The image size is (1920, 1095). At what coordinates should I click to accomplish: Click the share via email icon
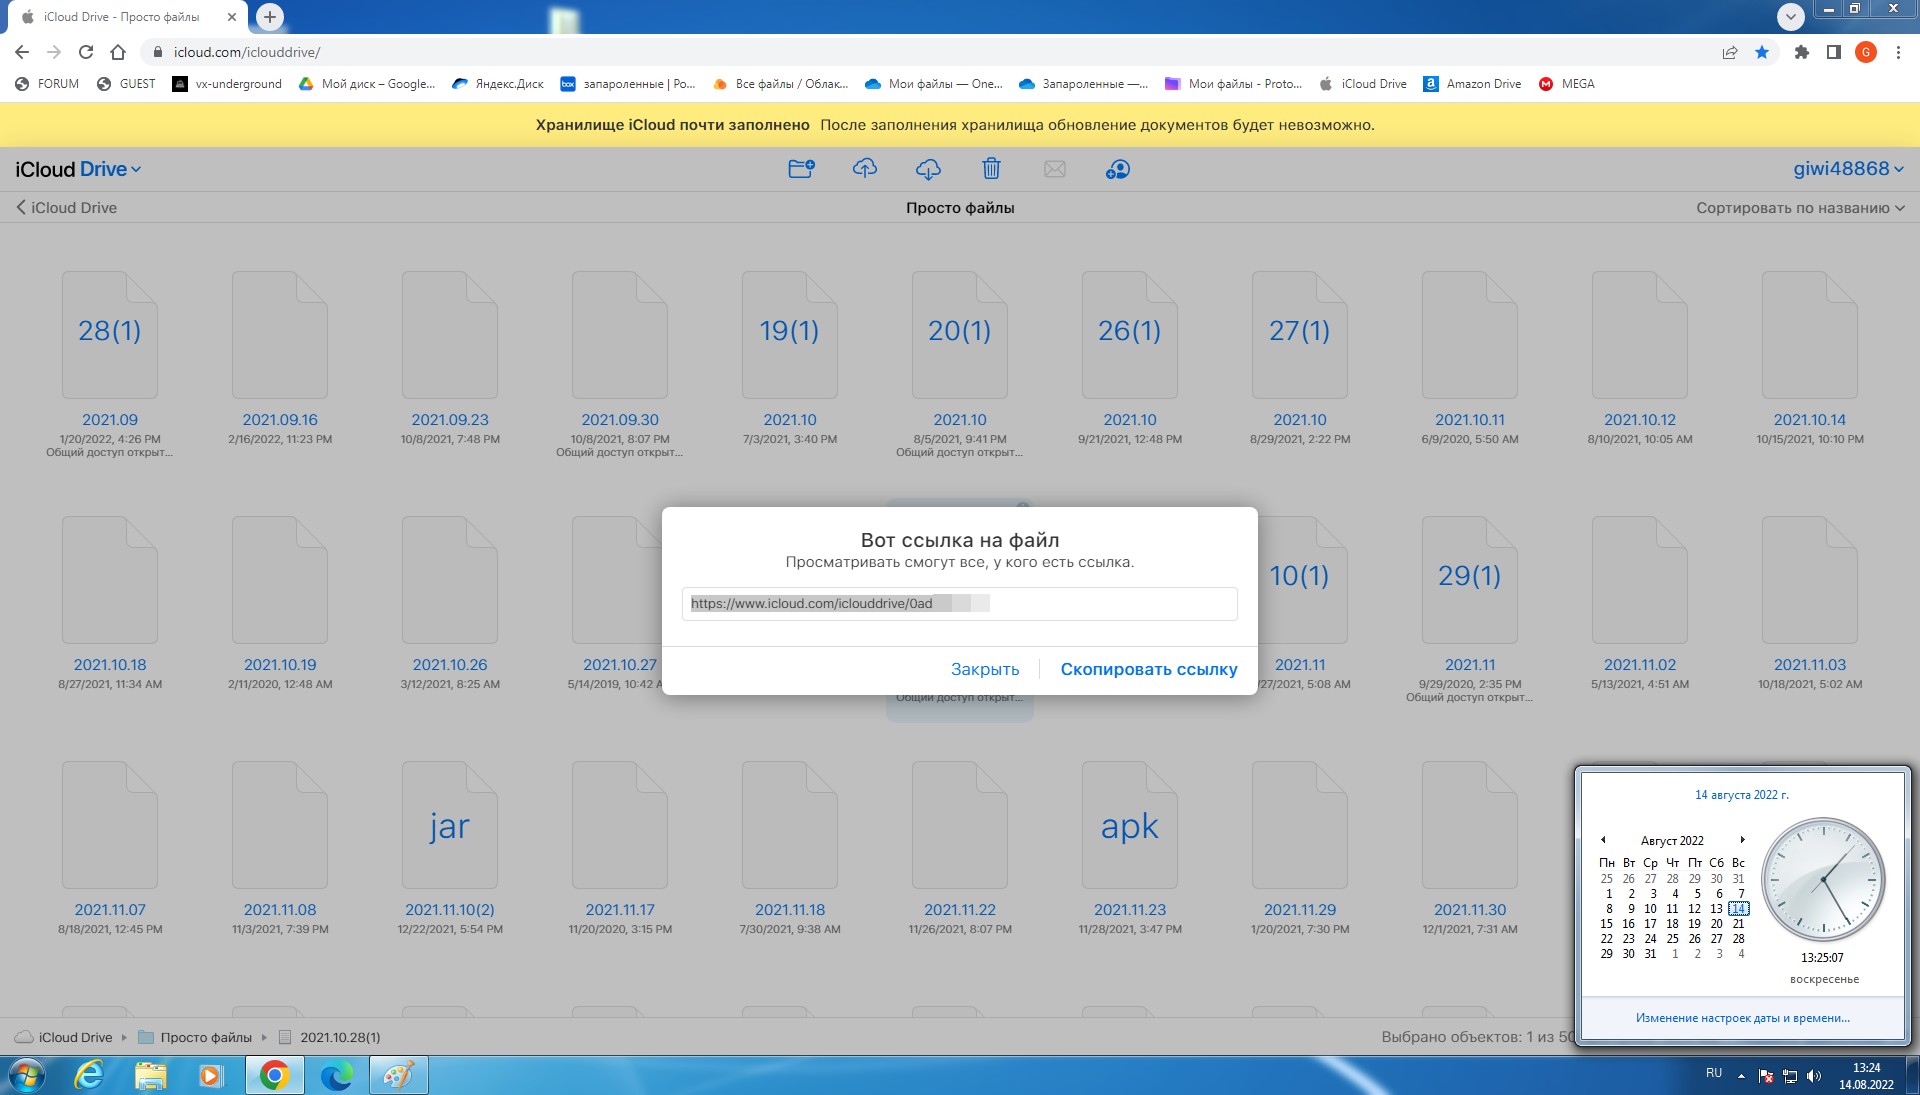click(1055, 169)
